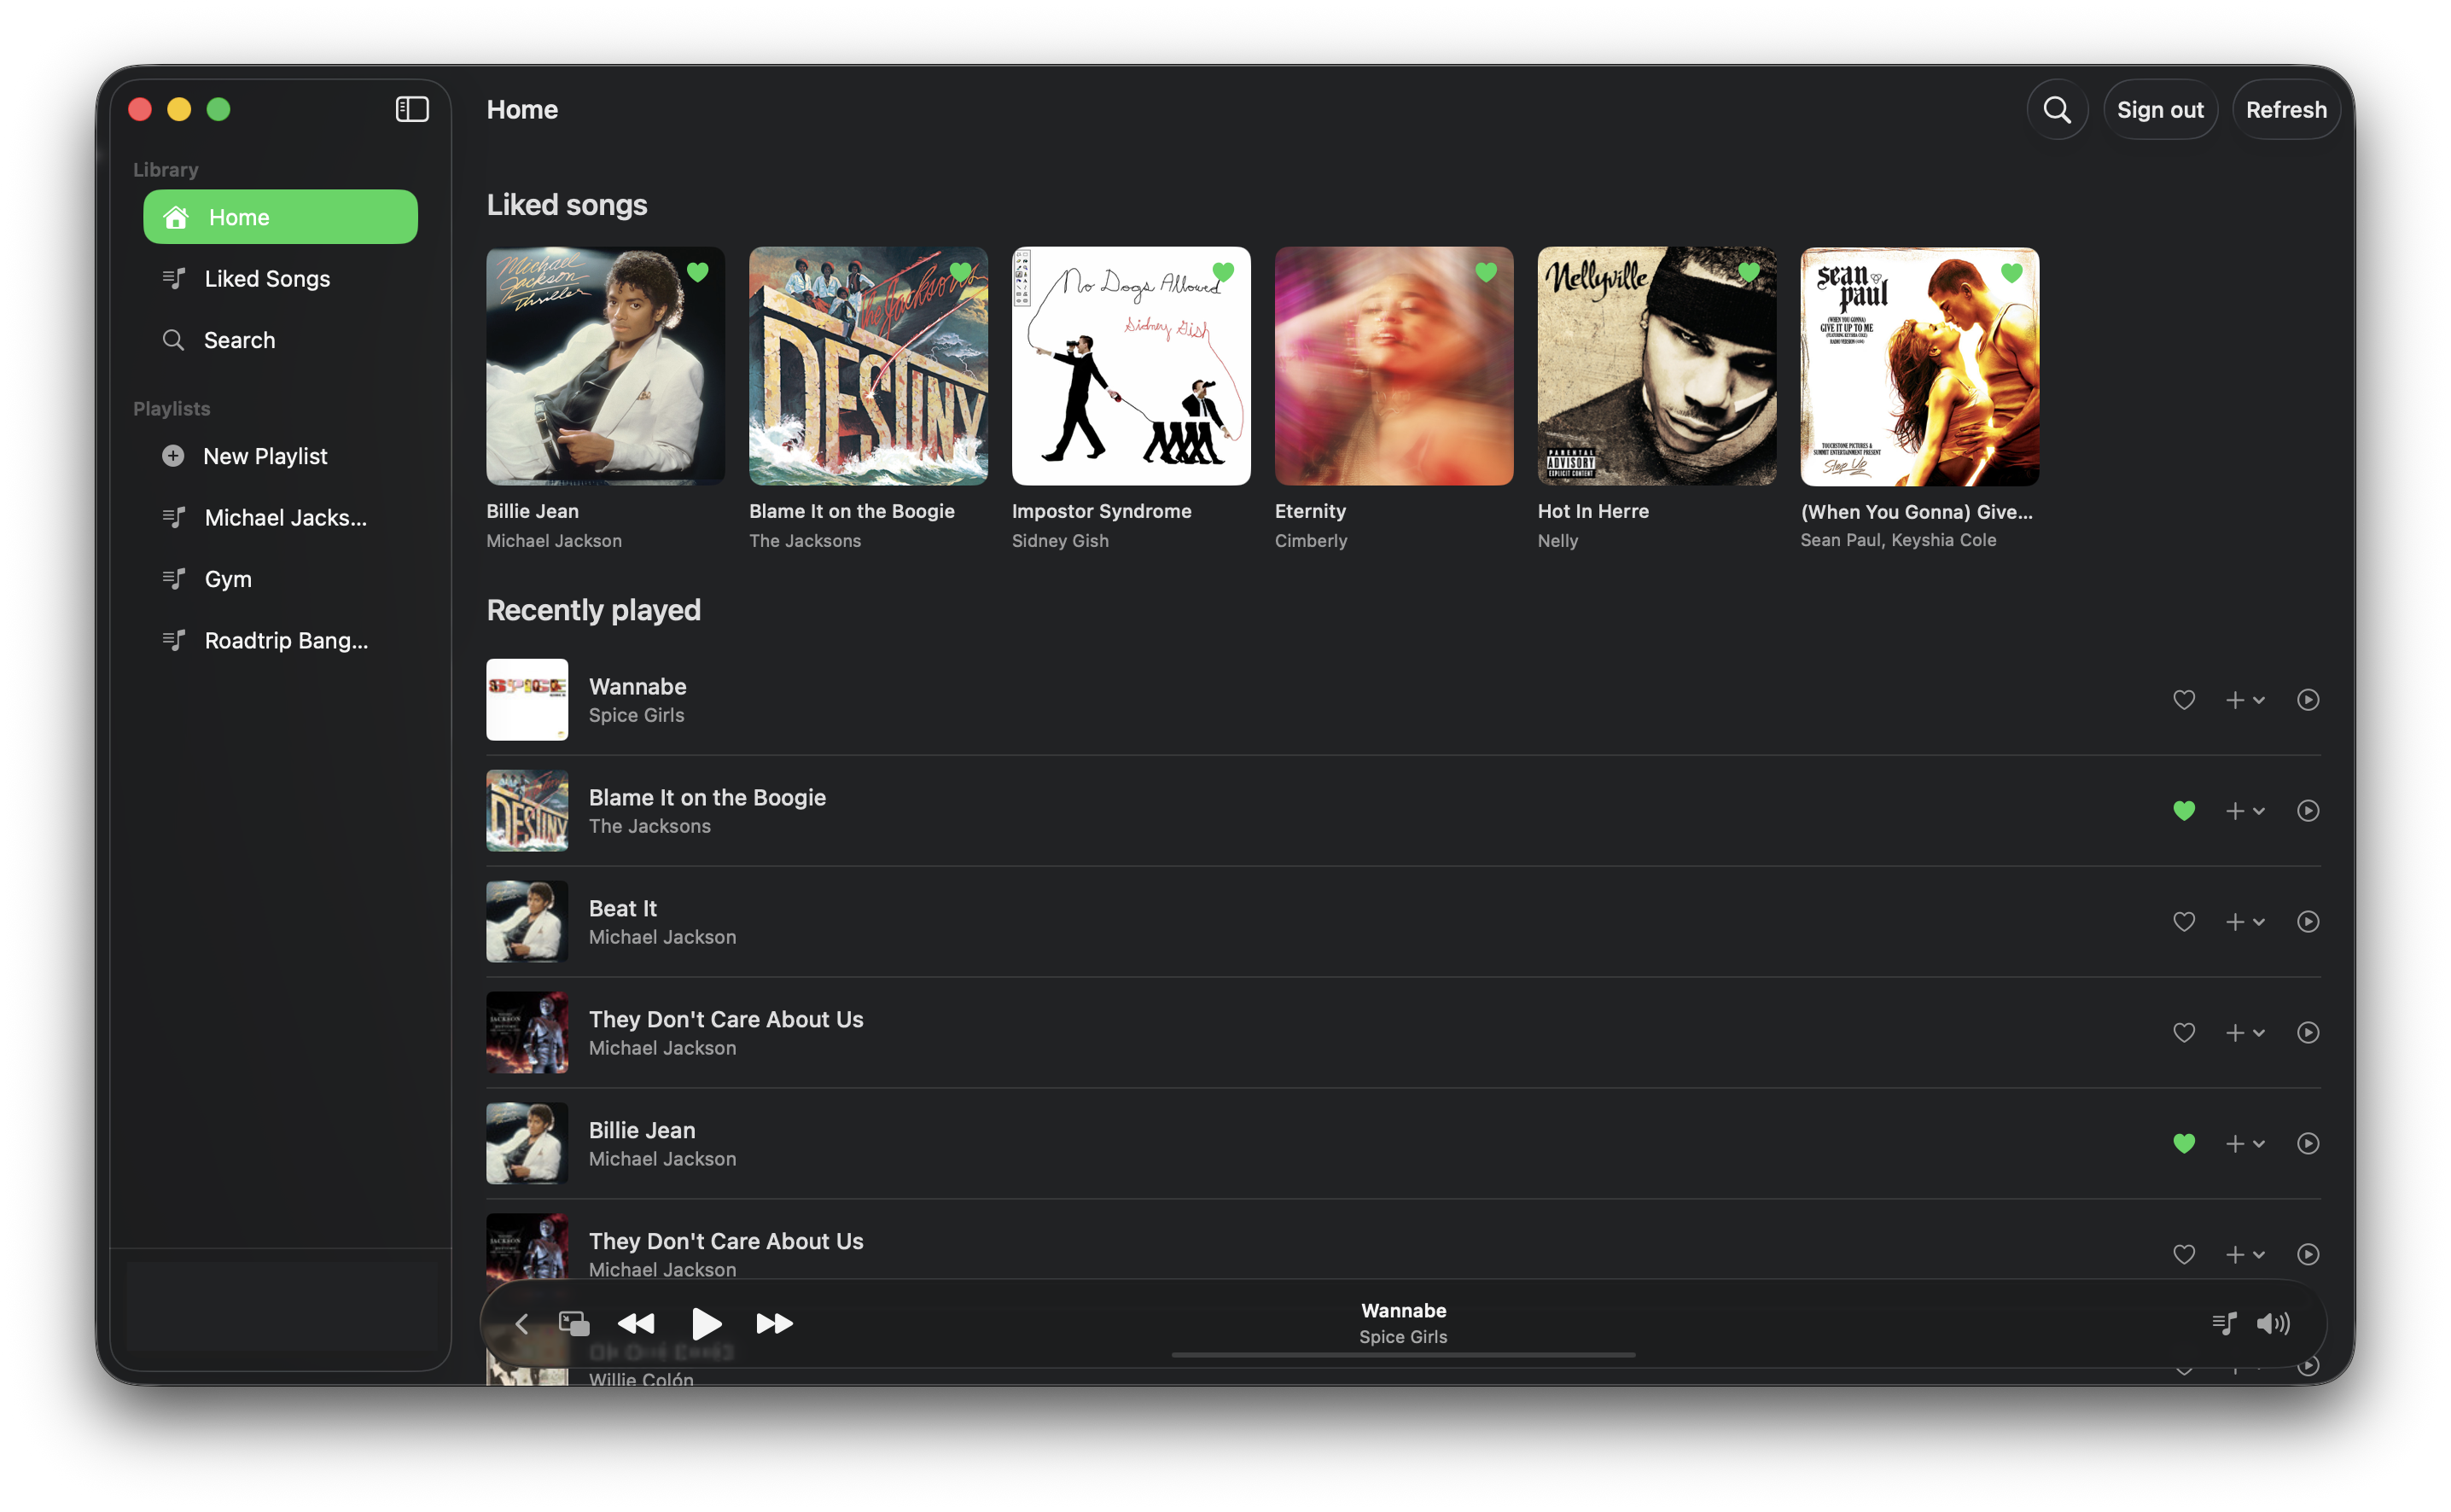Click the Sign out button
Image resolution: width=2451 pixels, height=1512 pixels.
[2159, 109]
